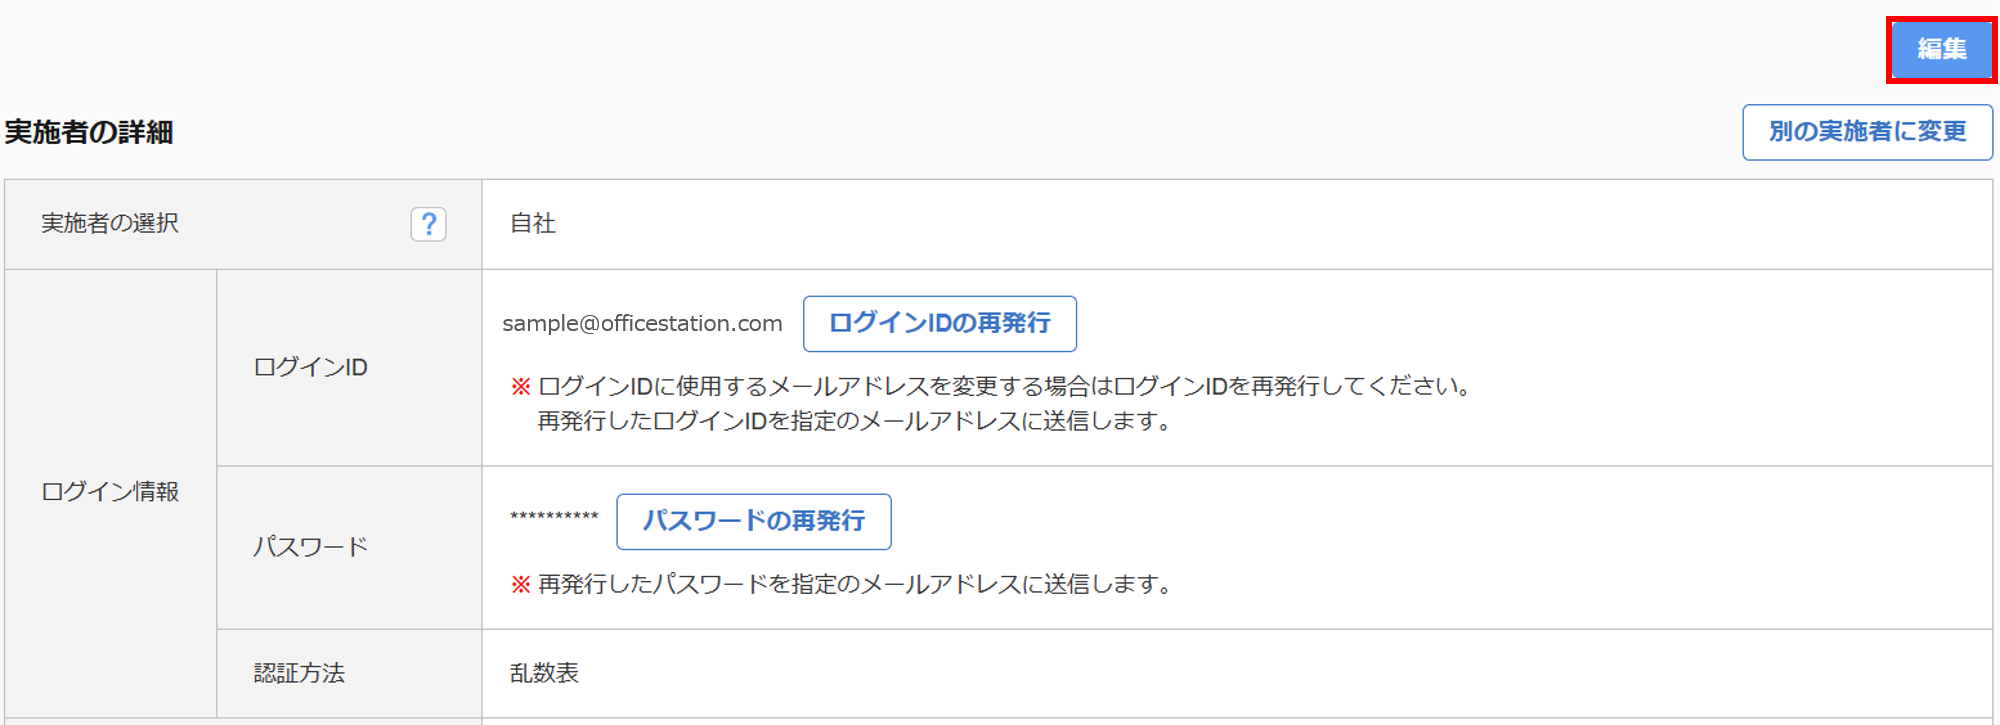The height and width of the screenshot is (725, 2000).
Task: Click the 実施者の詳細 heading
Action: (x=89, y=132)
